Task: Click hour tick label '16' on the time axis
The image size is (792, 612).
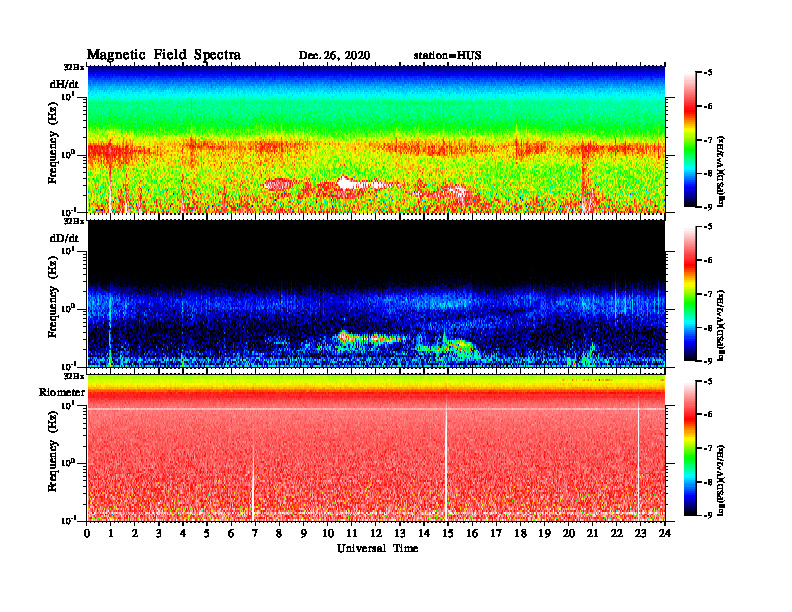Action: click(x=472, y=533)
